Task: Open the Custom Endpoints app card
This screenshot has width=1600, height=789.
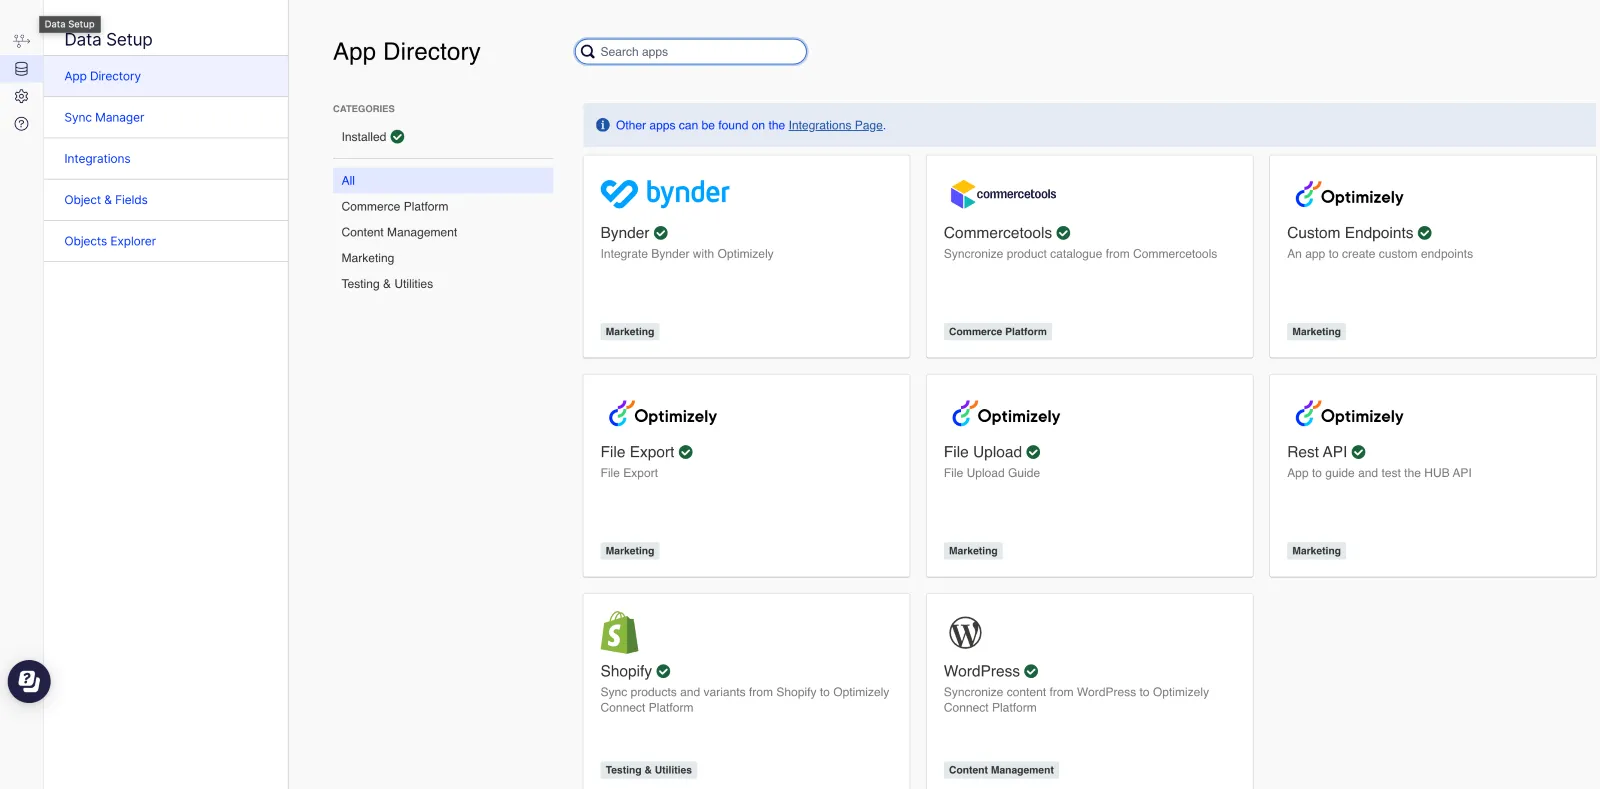Action: tap(1432, 256)
